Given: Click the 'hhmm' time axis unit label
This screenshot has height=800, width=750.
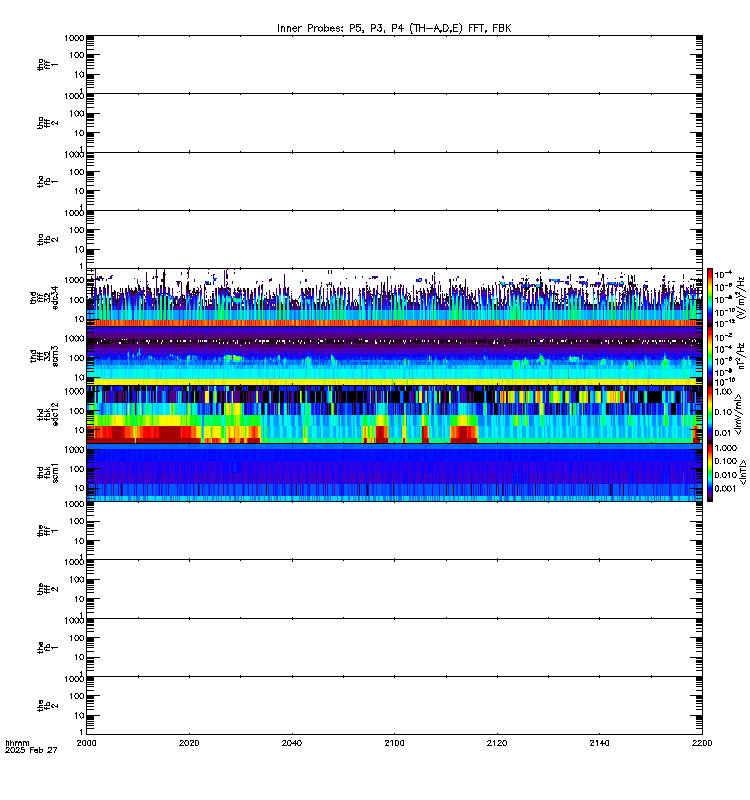Looking at the screenshot, I should pyautogui.click(x=17, y=743).
